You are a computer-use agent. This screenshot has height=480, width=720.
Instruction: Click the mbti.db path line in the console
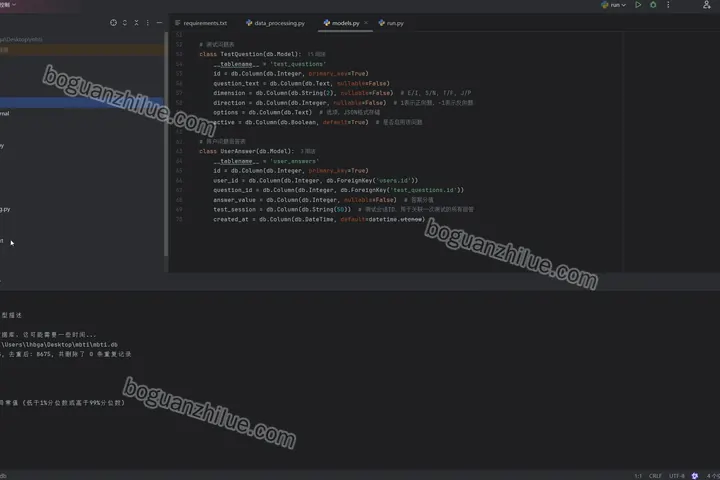59,344
